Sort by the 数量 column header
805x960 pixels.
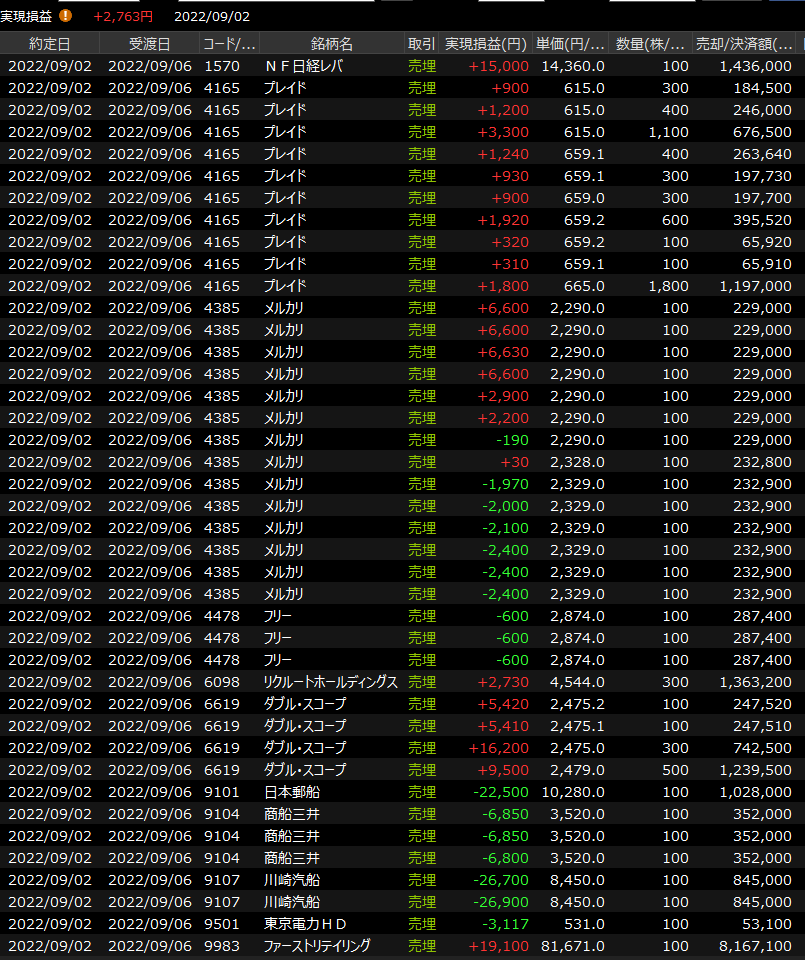click(x=650, y=44)
